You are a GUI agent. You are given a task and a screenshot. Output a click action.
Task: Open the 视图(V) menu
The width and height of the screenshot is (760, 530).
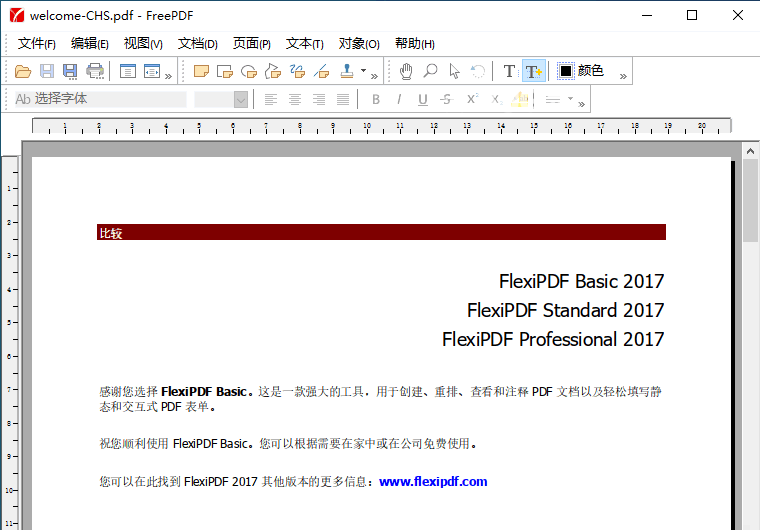click(143, 44)
